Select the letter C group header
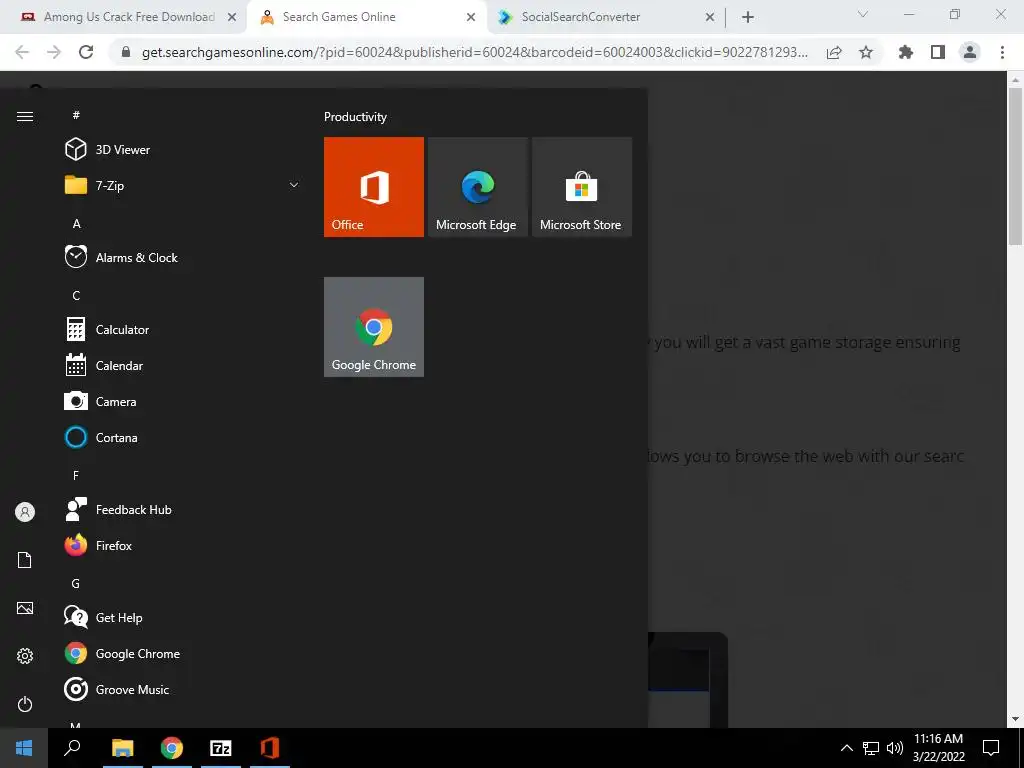The image size is (1024, 768). pos(76,296)
